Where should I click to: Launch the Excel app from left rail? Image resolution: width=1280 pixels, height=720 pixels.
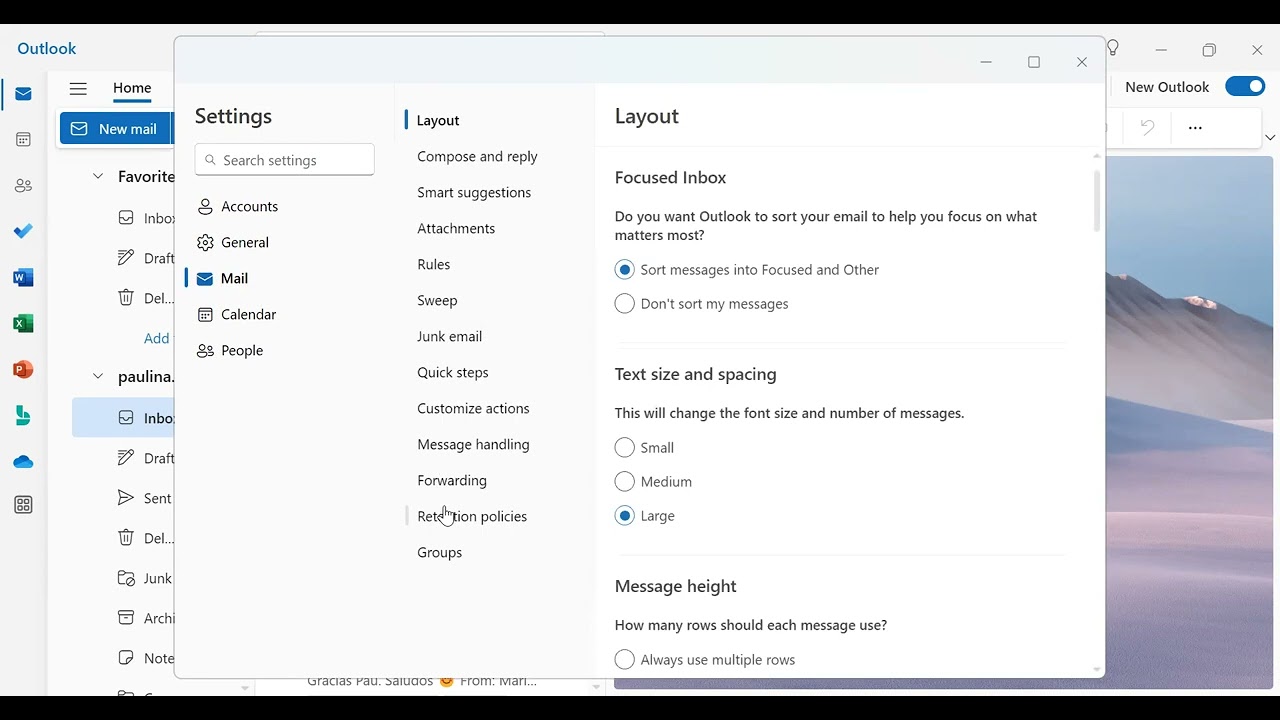pyautogui.click(x=23, y=324)
